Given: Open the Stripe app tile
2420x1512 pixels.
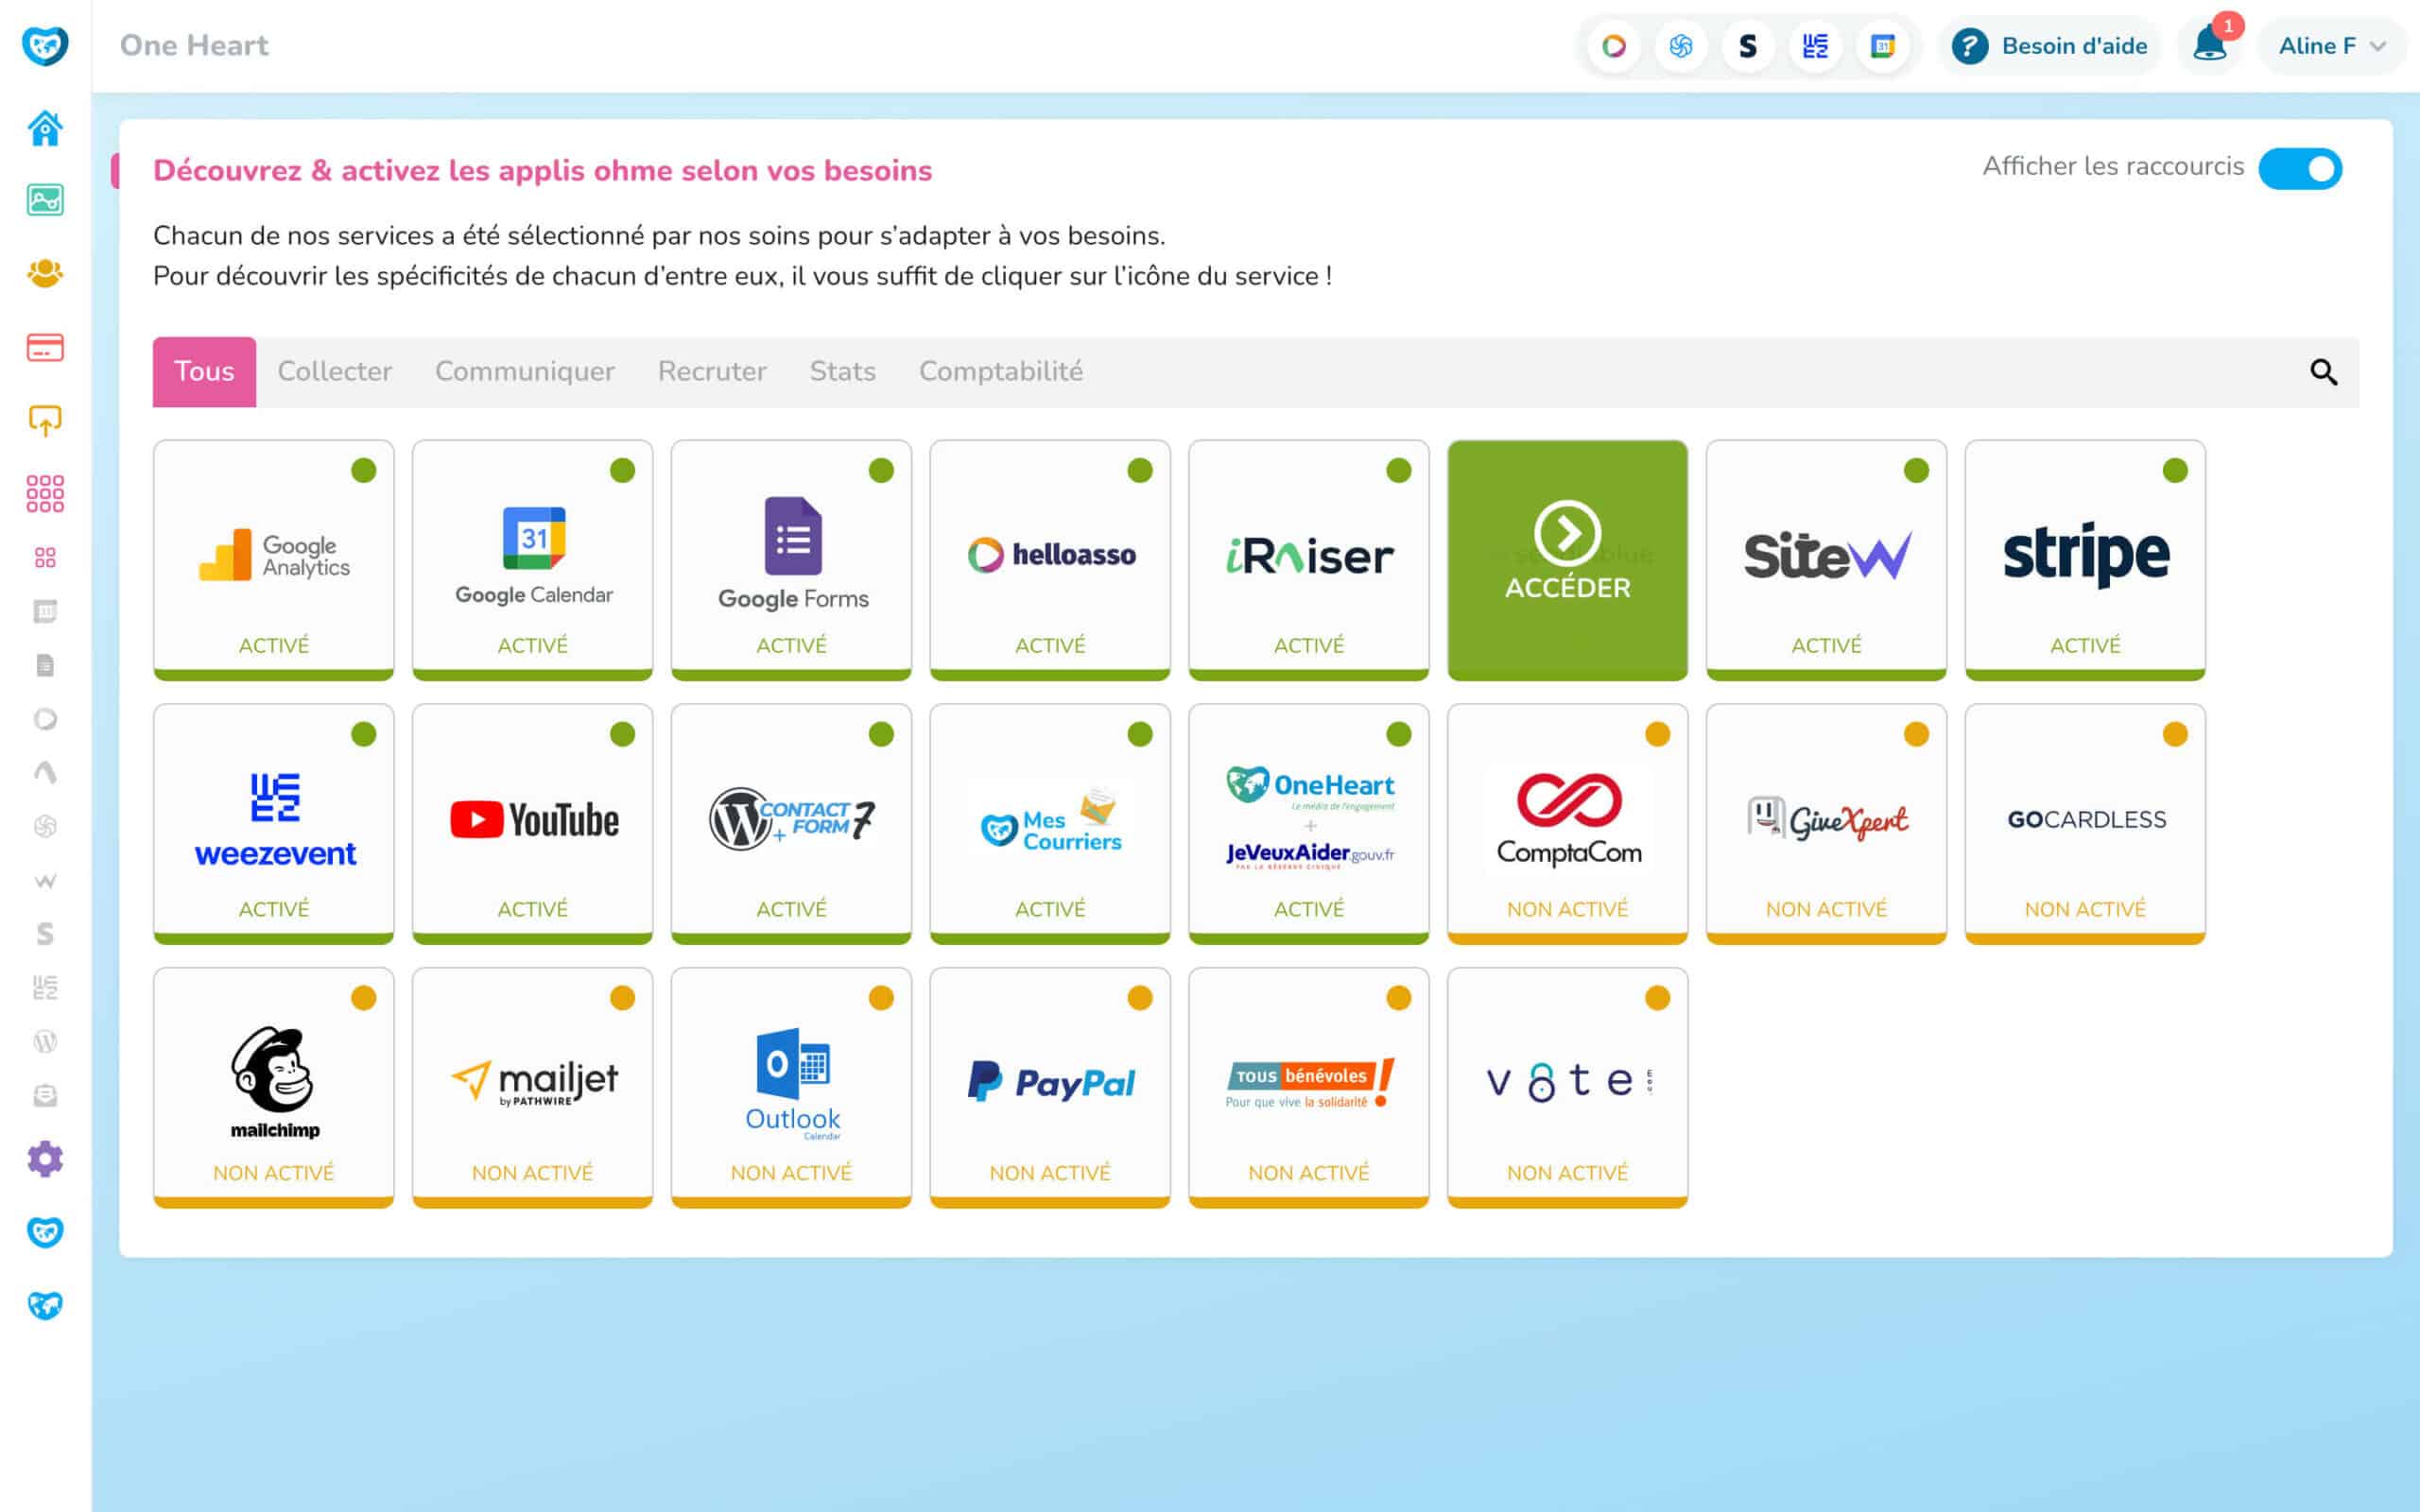Looking at the screenshot, I should tap(2084, 559).
